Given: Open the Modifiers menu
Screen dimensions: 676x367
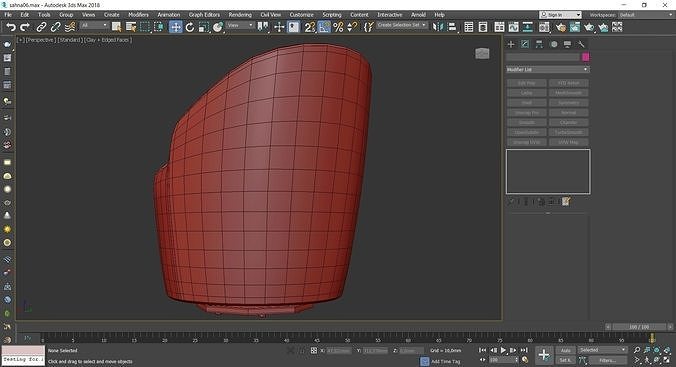Looking at the screenshot, I should (x=138, y=15).
